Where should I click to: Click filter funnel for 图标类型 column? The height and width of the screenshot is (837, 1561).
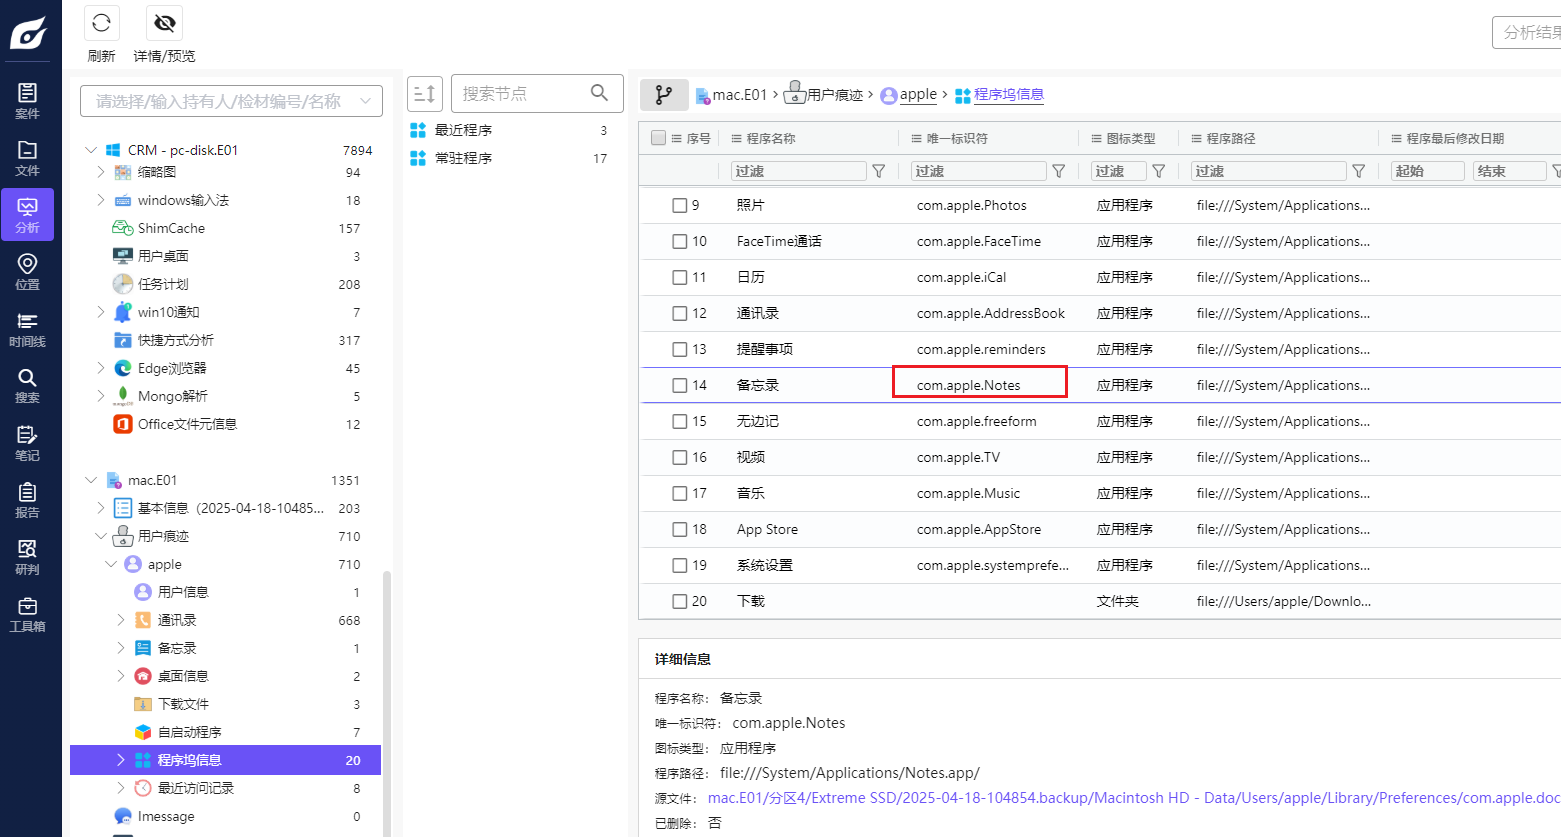tap(1159, 171)
